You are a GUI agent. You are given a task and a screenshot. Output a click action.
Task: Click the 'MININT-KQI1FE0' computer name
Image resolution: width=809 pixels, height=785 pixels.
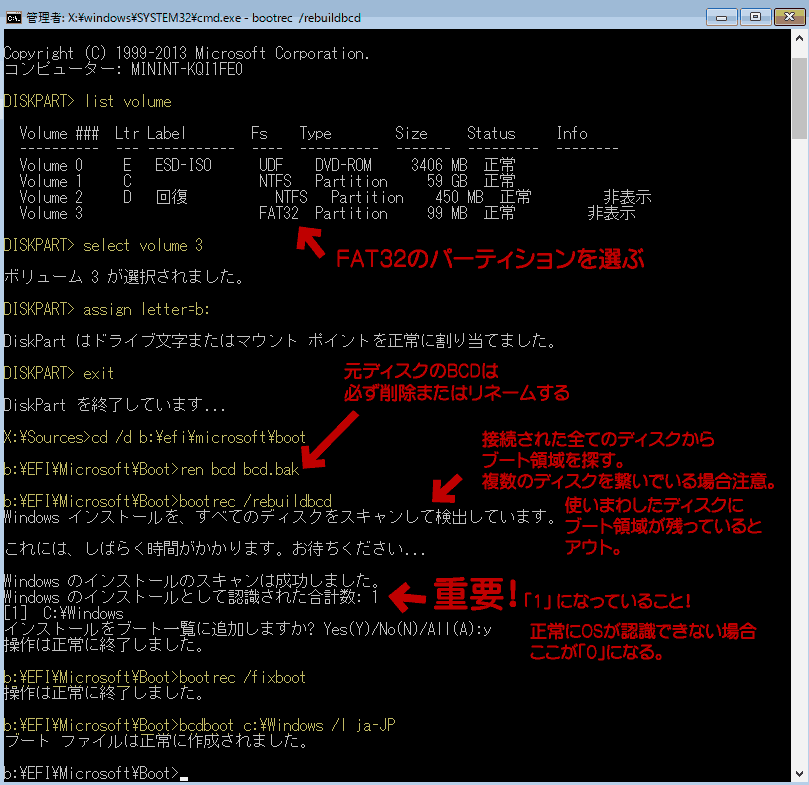187,70
